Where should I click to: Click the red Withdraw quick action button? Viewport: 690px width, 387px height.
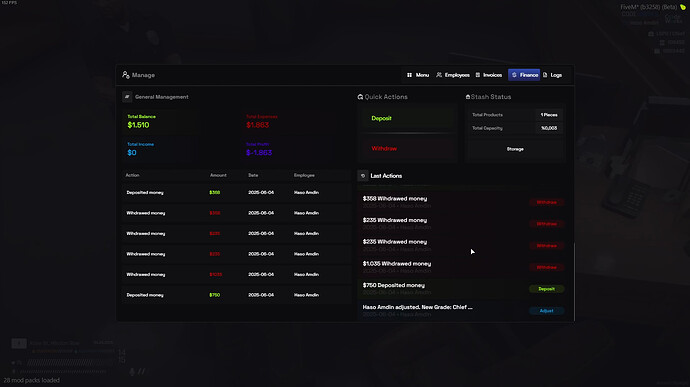407,148
